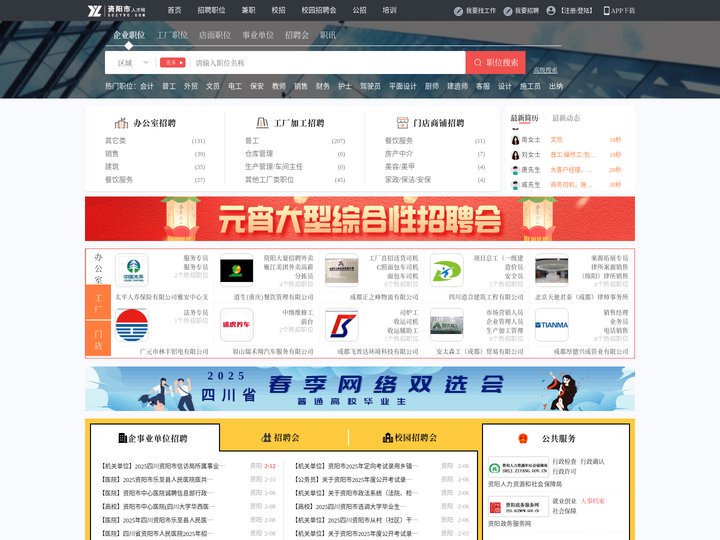The height and width of the screenshot is (540, 720).
Task: Click the red 更多 tag in search bar
Action: click(173, 62)
